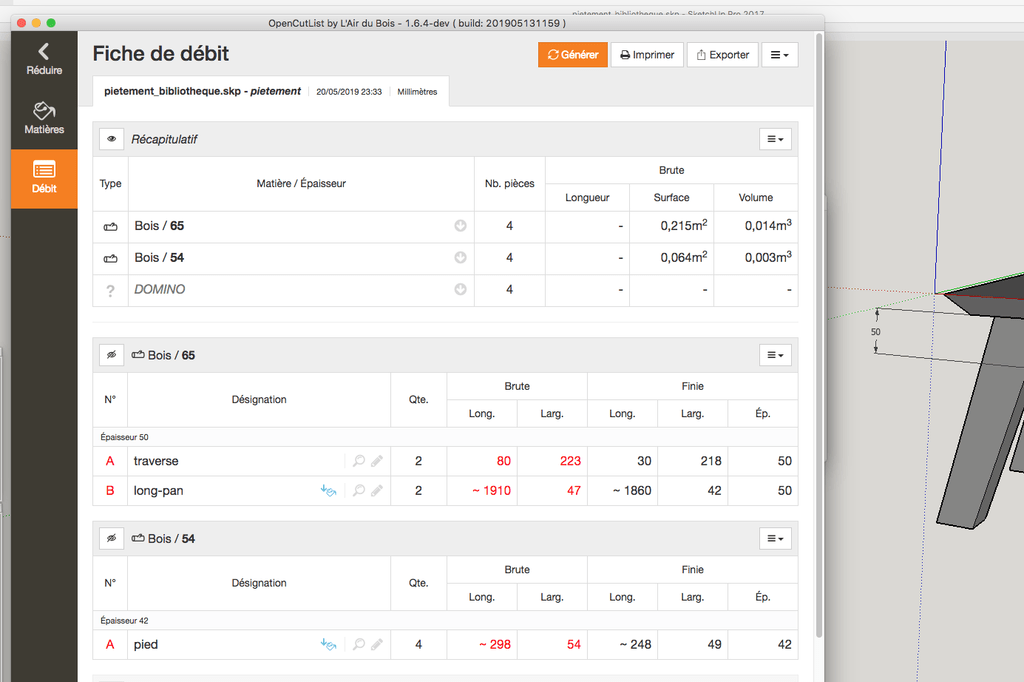This screenshot has height=682, width=1024.
Task: Toggle visibility of the Bois / 54 group
Action: 112,539
